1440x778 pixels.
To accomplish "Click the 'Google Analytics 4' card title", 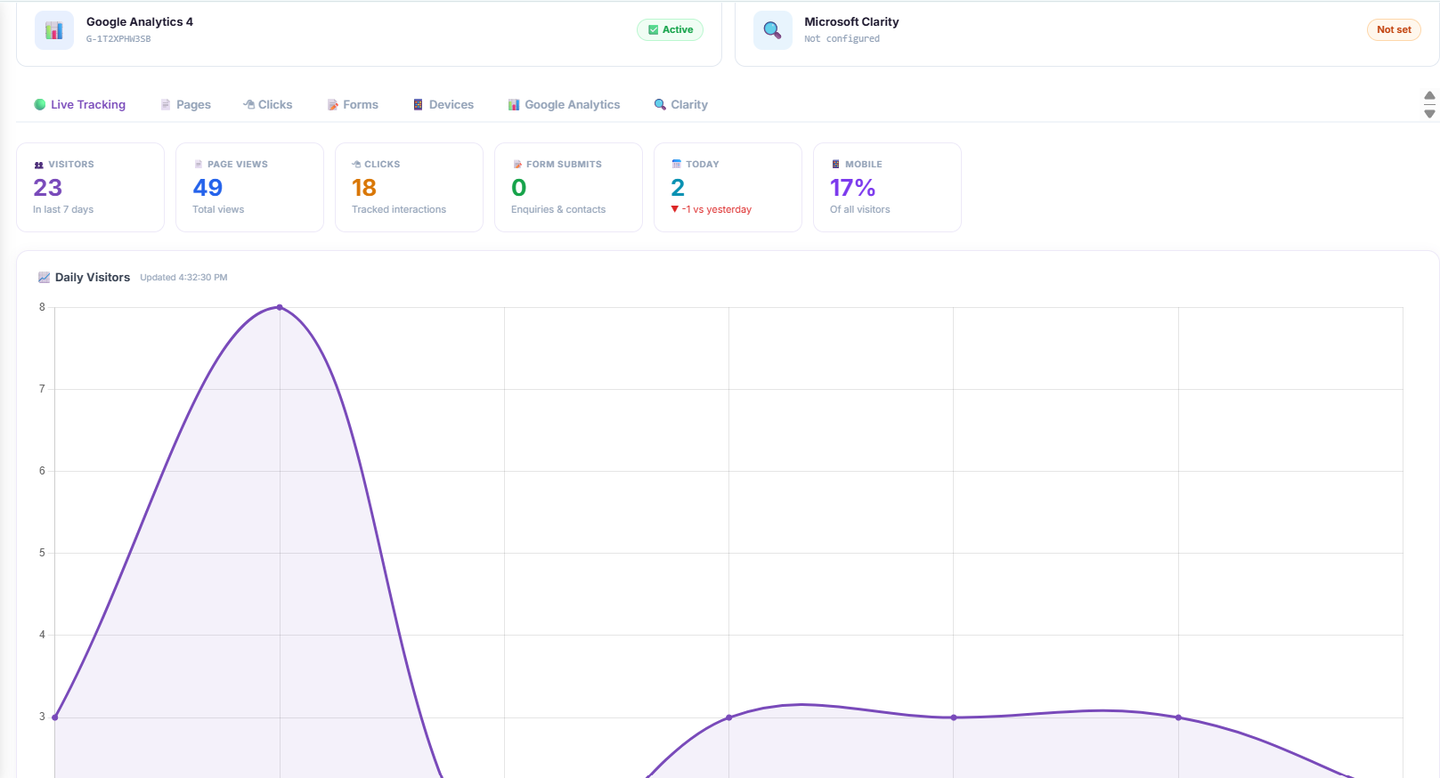I will pyautogui.click(x=140, y=22).
